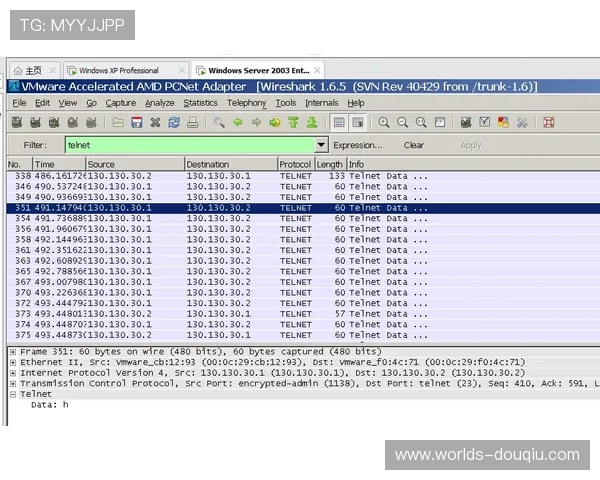
Task: Open the View menu
Action: pos(68,103)
